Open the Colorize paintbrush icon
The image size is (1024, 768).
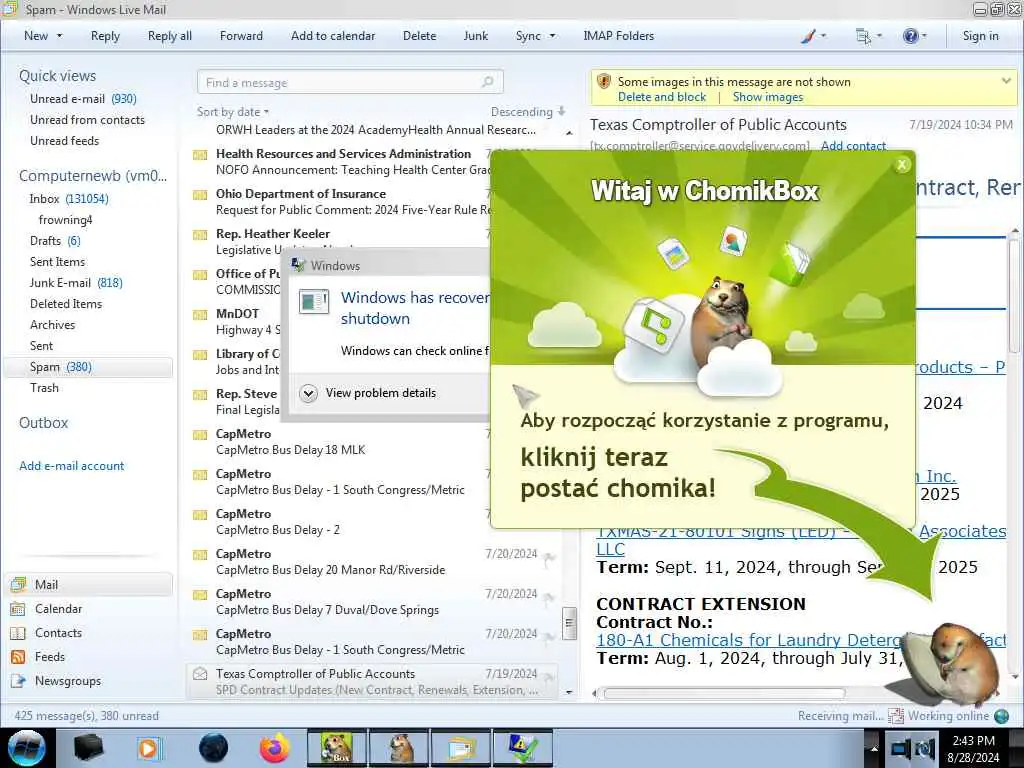808,36
